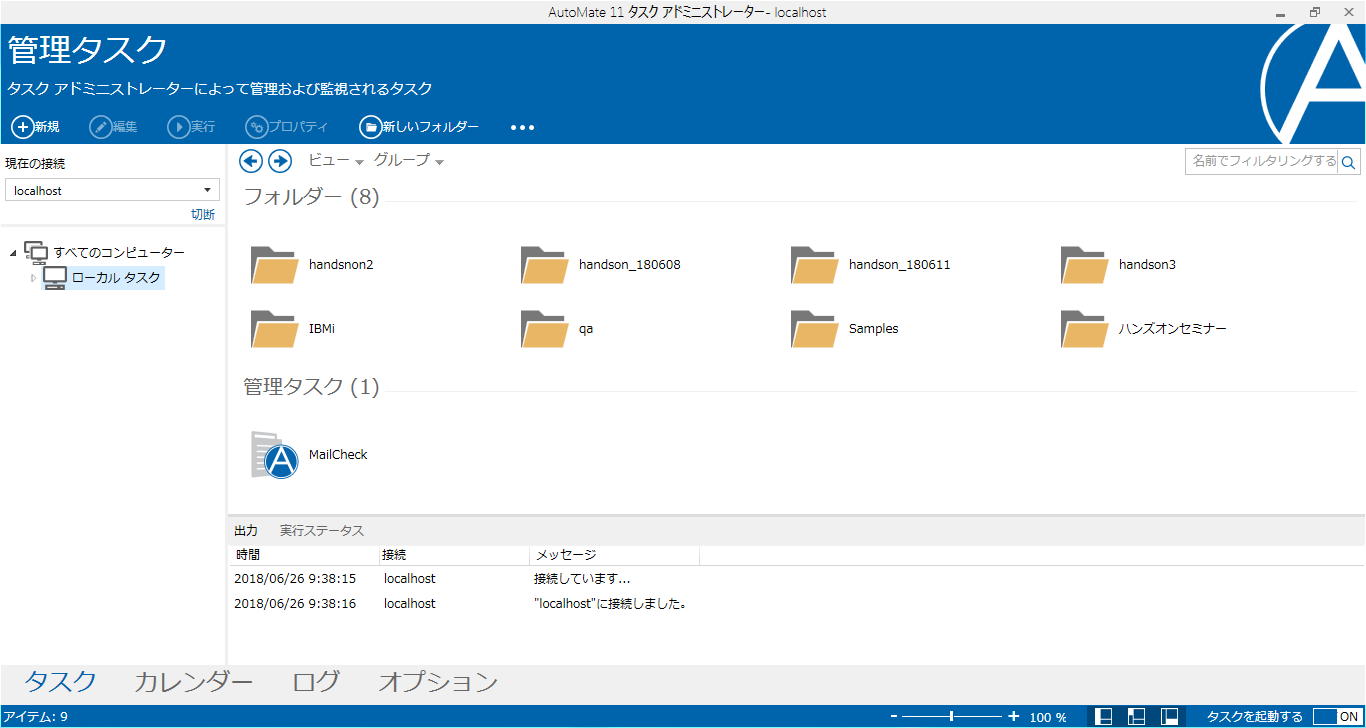
Task: Click the 切断 (Disconnect) link
Action: pyautogui.click(x=203, y=214)
